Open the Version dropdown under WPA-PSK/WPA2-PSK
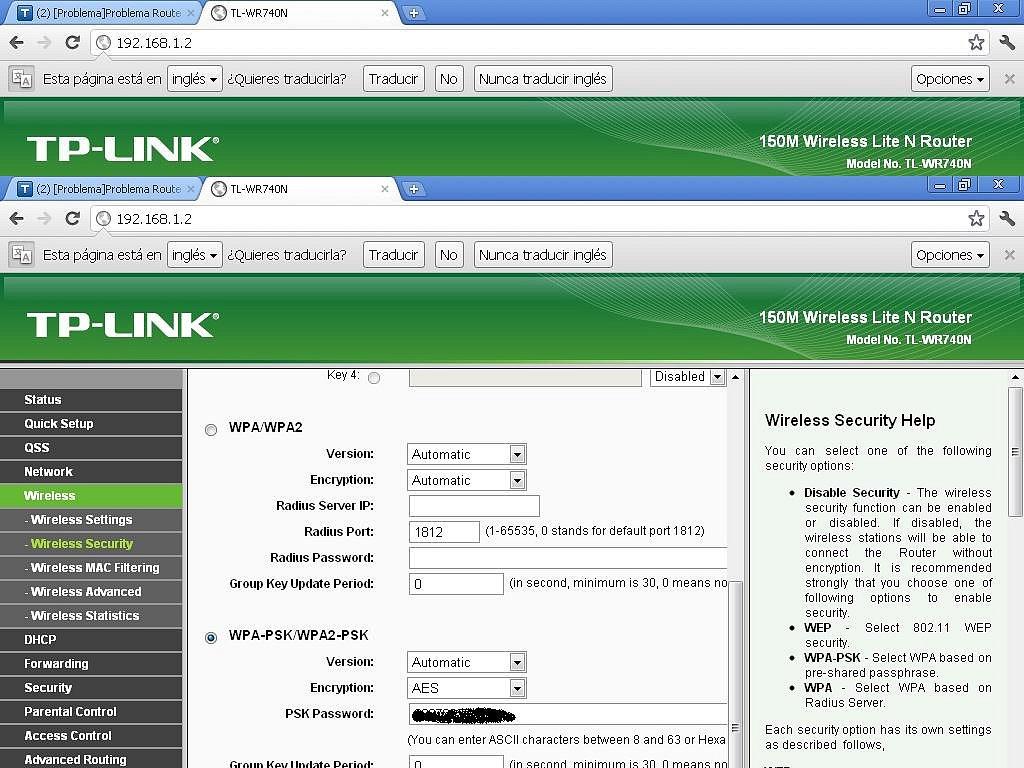Screen dimensions: 1024x768 pyautogui.click(x=467, y=662)
